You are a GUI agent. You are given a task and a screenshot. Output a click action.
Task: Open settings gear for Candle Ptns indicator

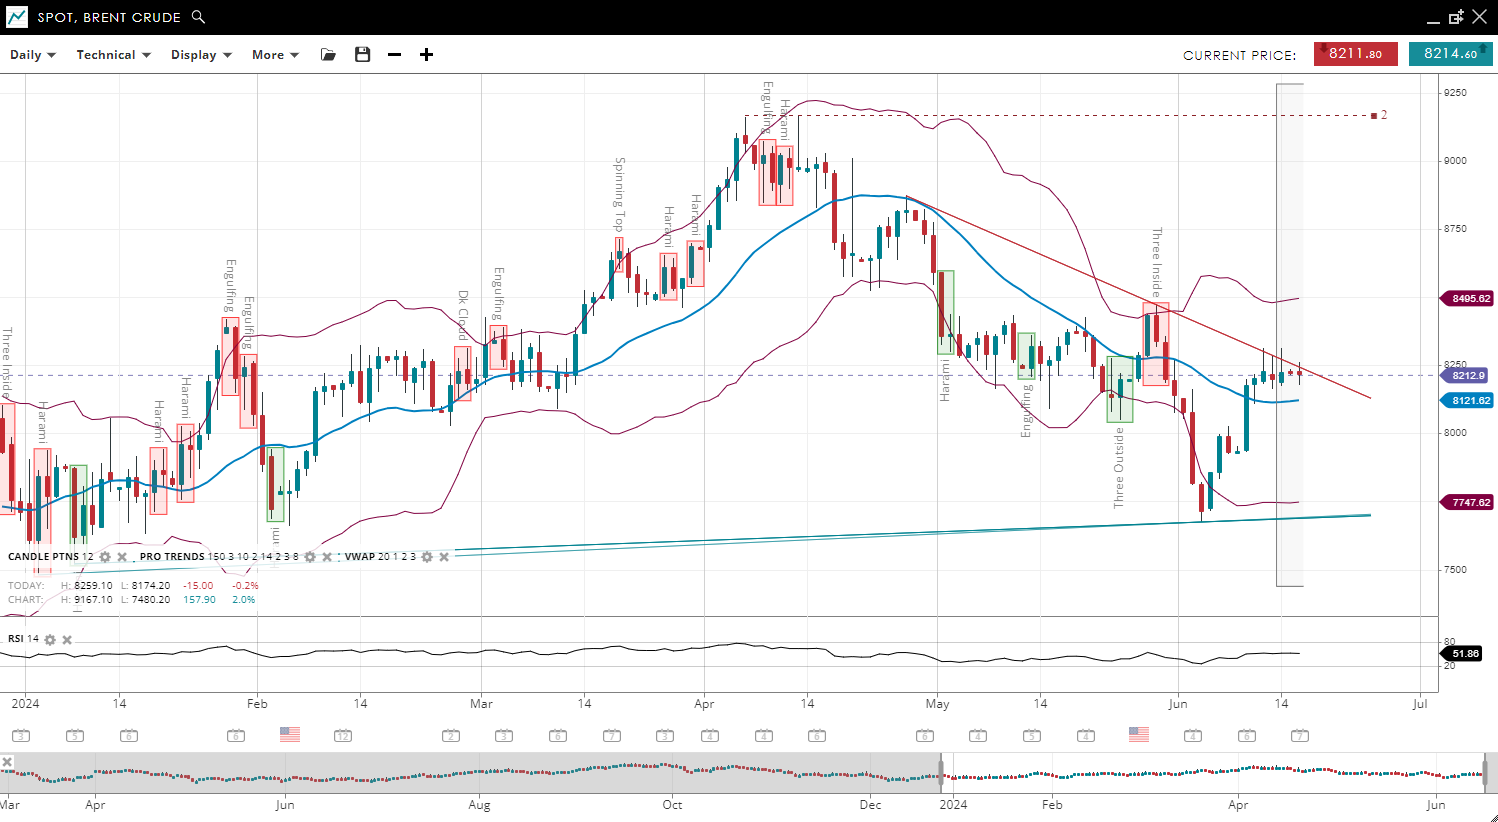pos(105,557)
